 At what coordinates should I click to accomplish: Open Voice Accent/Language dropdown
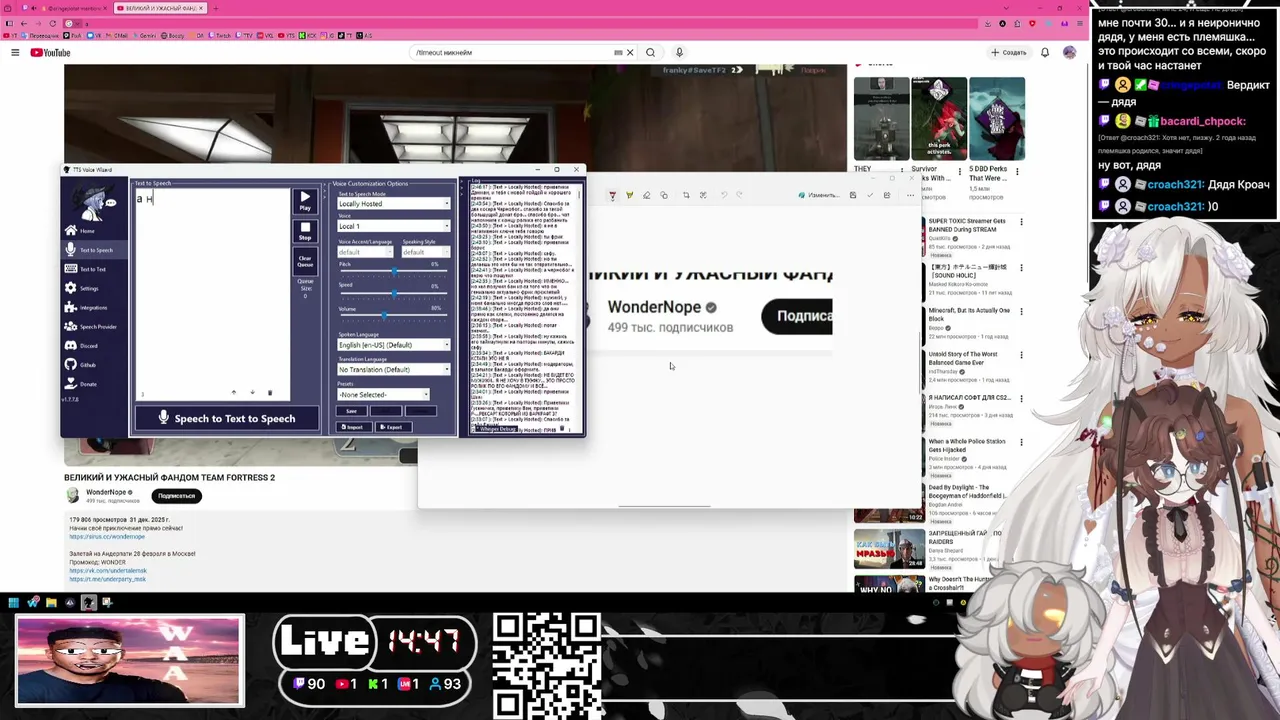click(x=365, y=252)
